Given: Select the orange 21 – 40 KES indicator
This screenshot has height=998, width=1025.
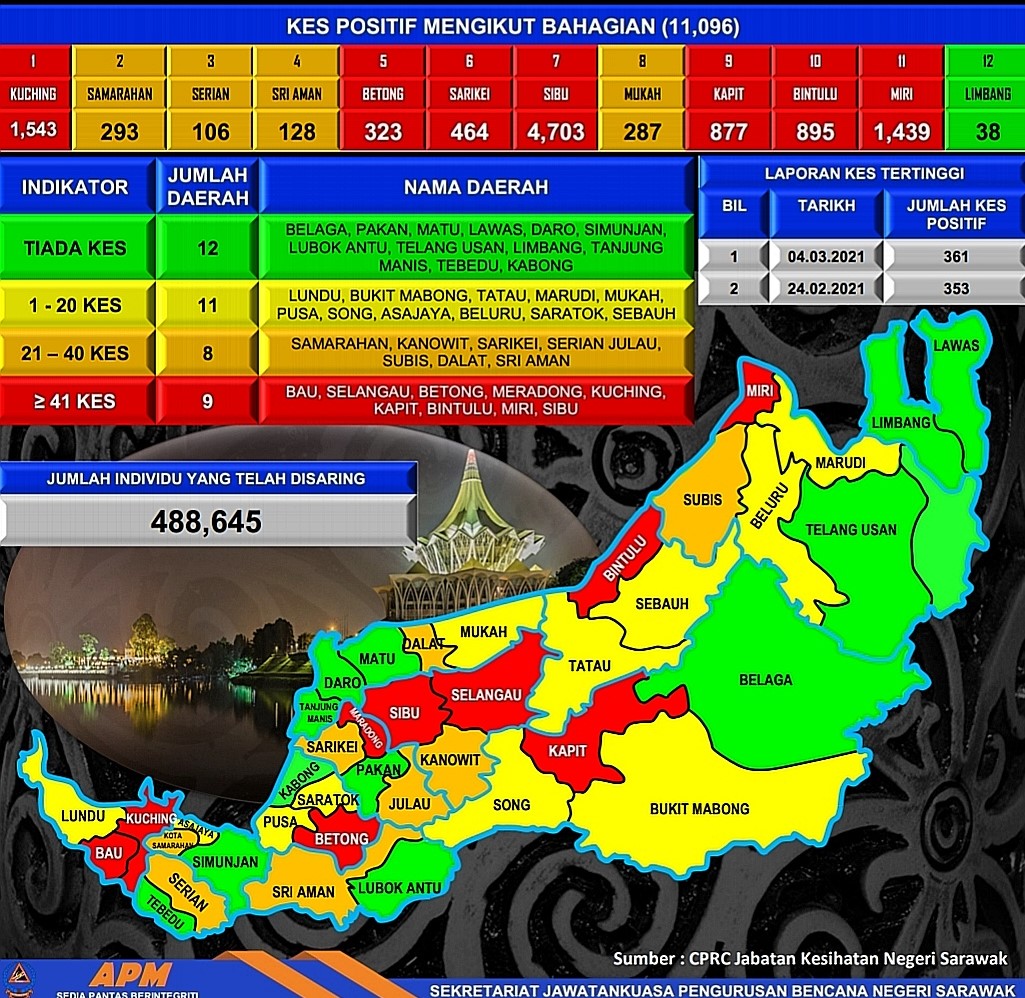Looking at the screenshot, I should pyautogui.click(x=75, y=353).
